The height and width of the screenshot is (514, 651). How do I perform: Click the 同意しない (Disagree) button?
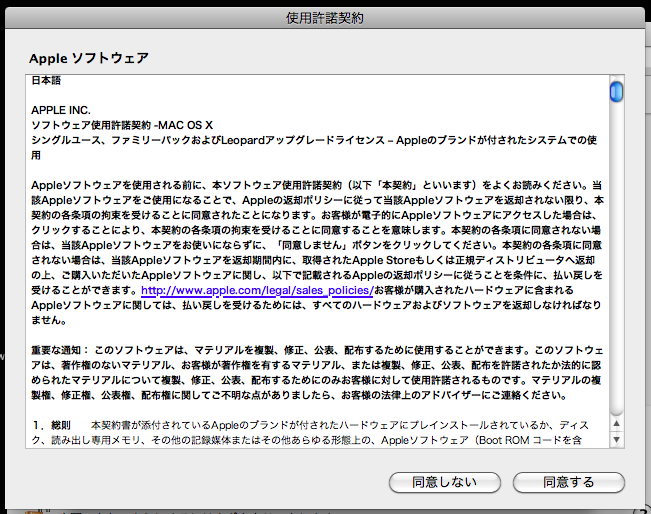(x=445, y=482)
